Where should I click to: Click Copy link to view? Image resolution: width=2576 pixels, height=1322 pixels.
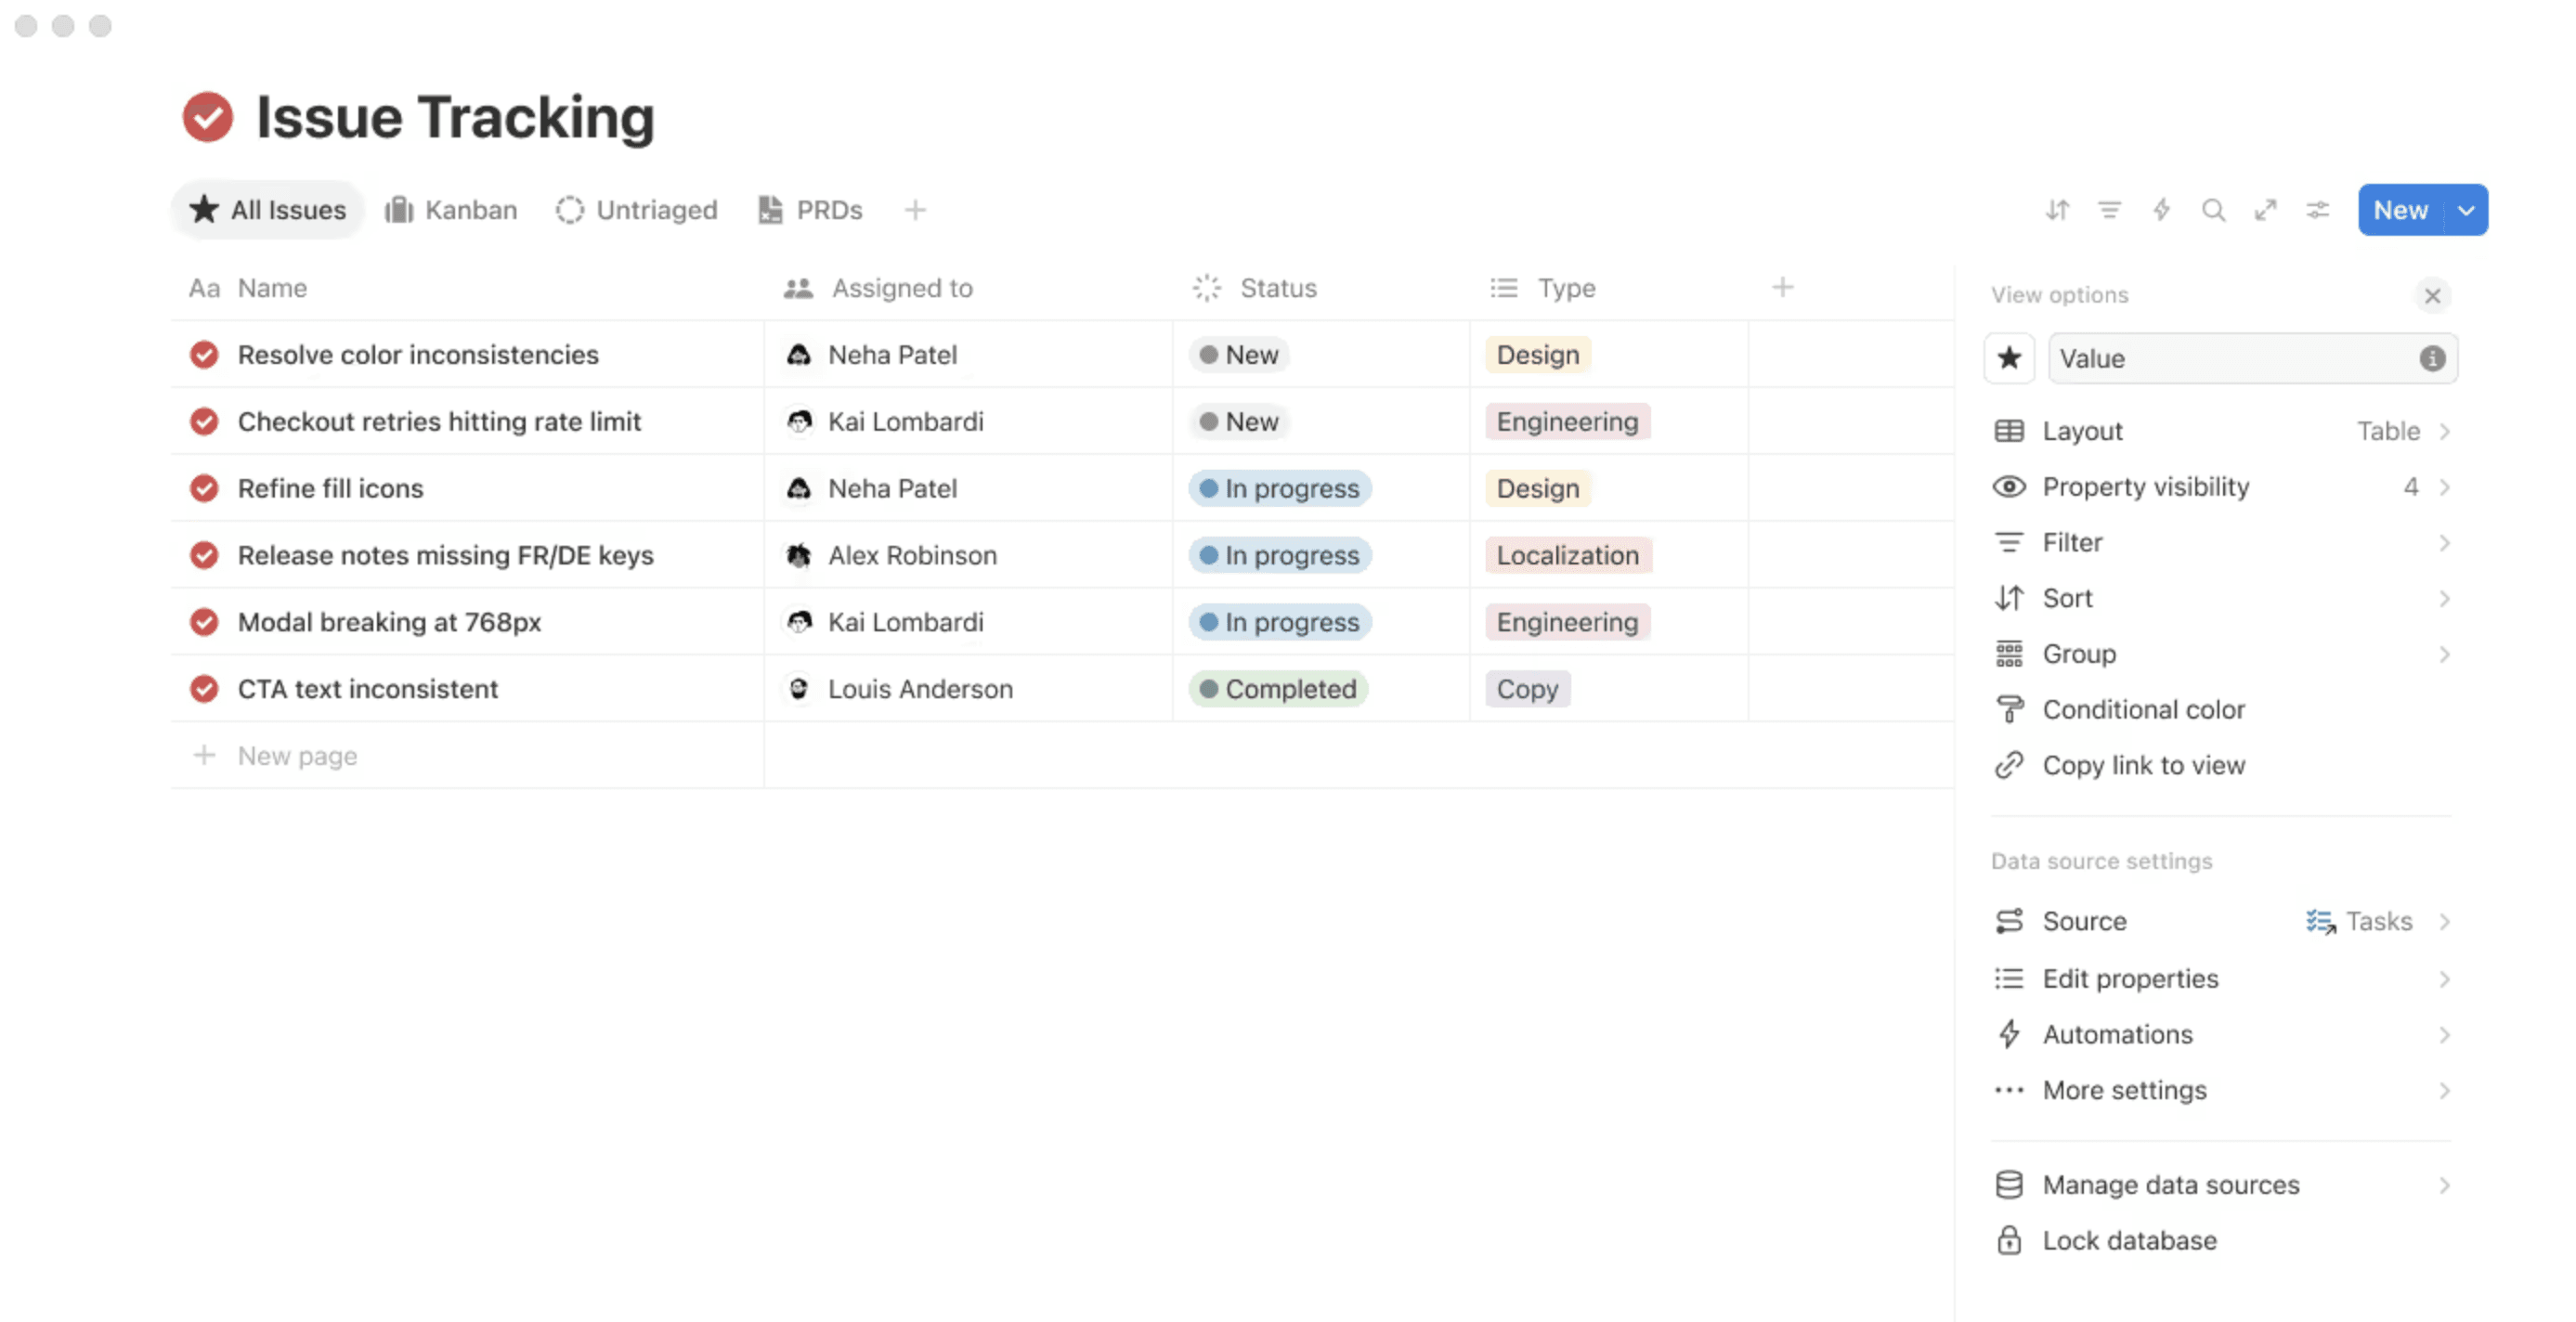(2143, 765)
